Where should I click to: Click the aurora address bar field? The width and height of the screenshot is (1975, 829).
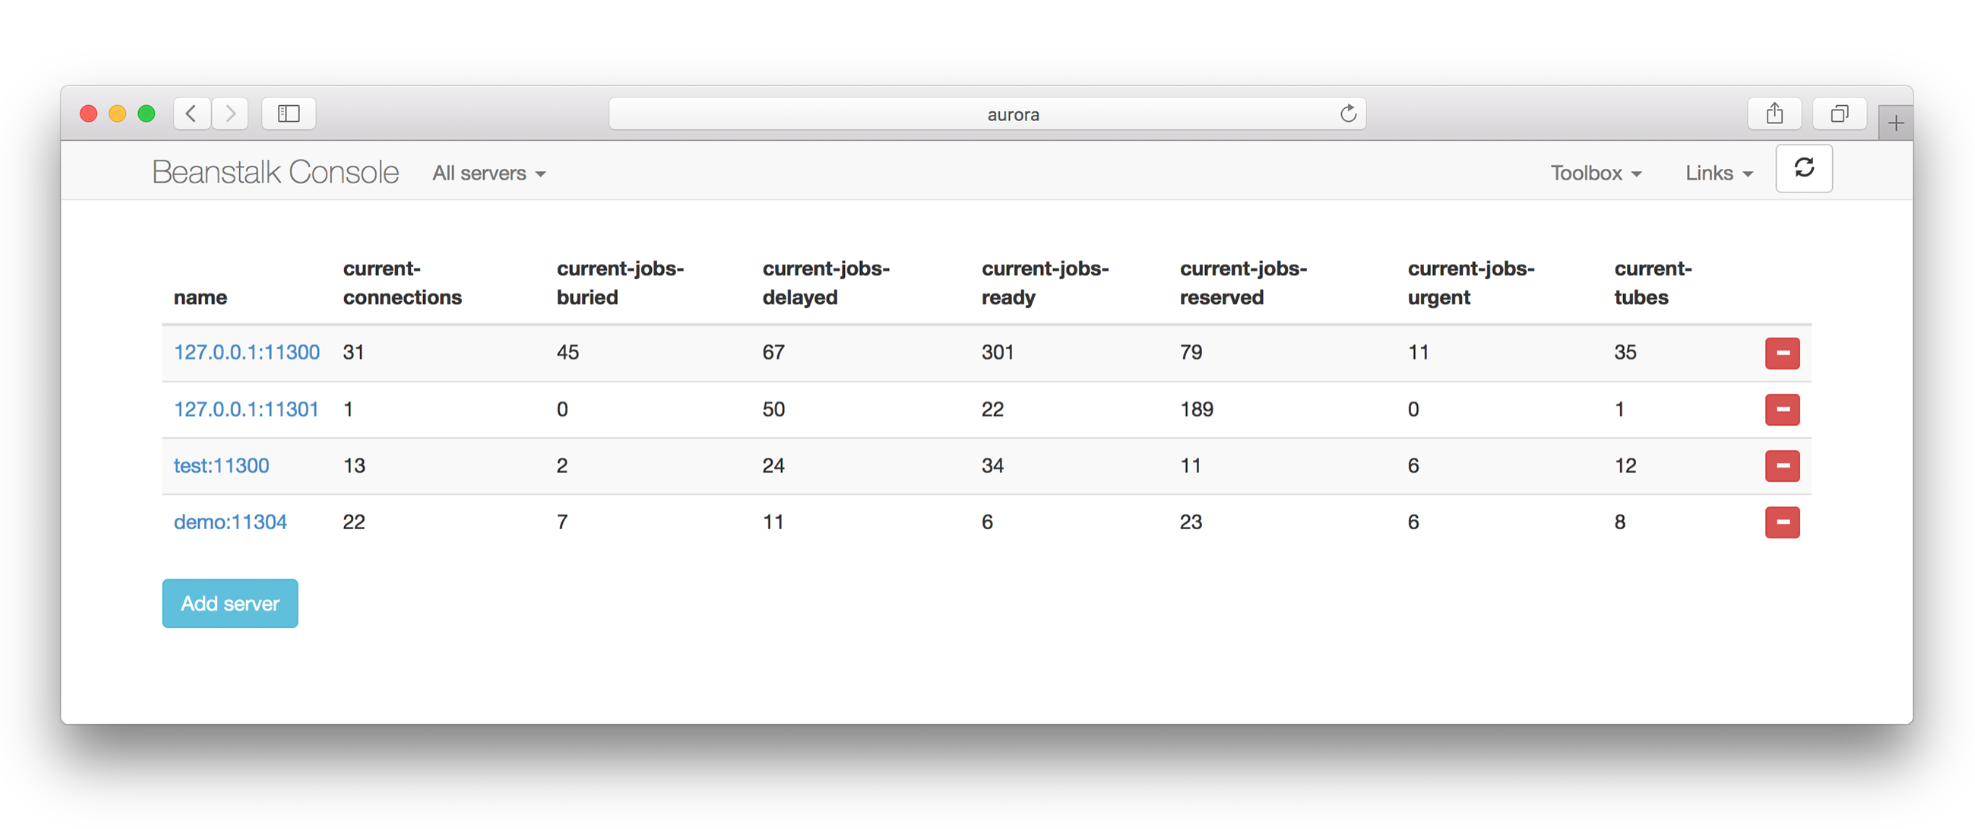coord(987,114)
